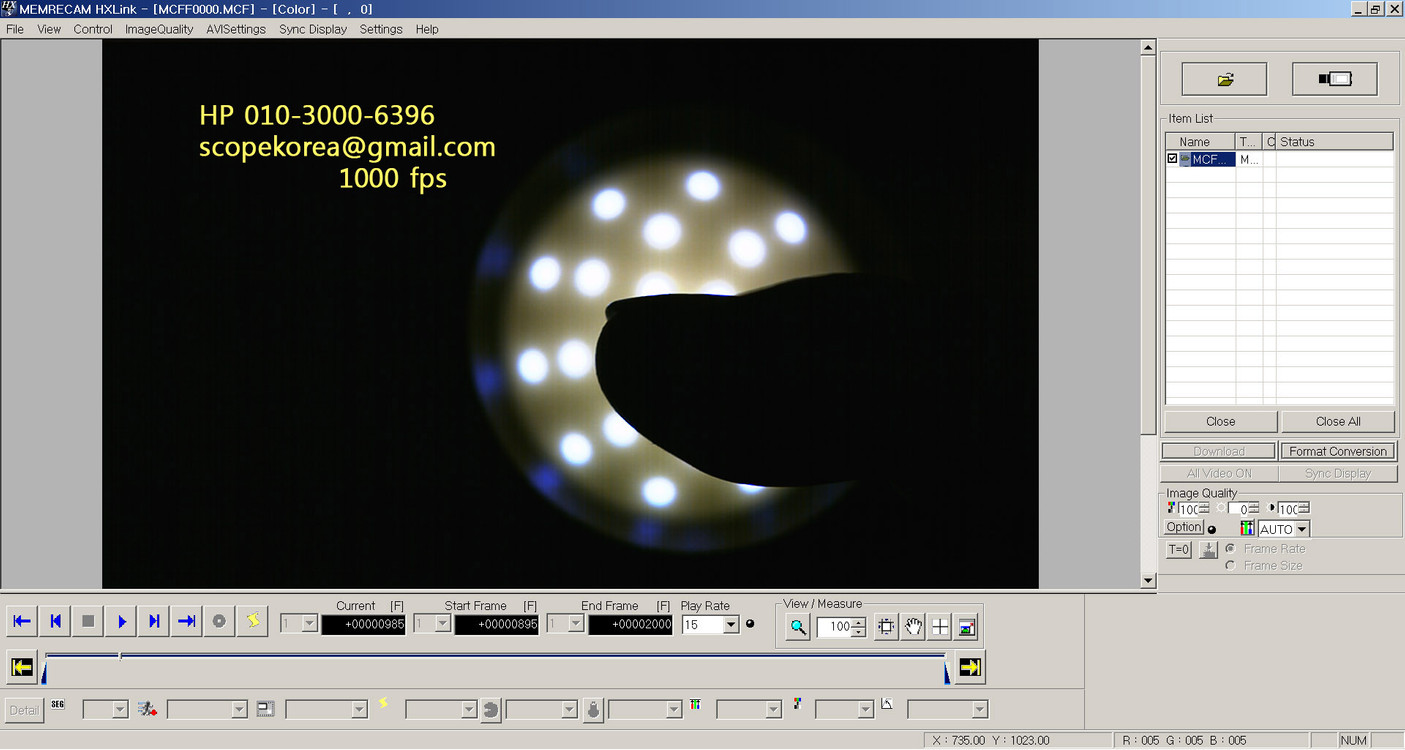The height and width of the screenshot is (750, 1405).
Task: Open the image adjustment icon in View/Measure
Action: tap(966, 627)
